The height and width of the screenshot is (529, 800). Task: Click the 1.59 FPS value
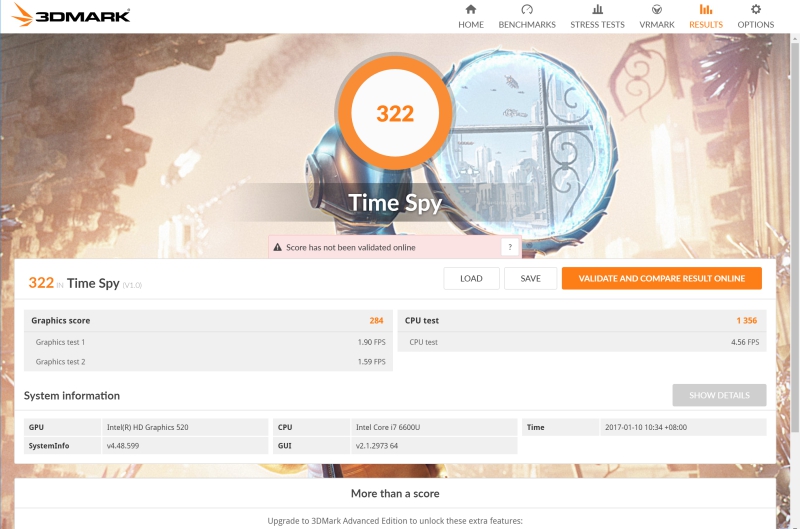[x=371, y=362]
